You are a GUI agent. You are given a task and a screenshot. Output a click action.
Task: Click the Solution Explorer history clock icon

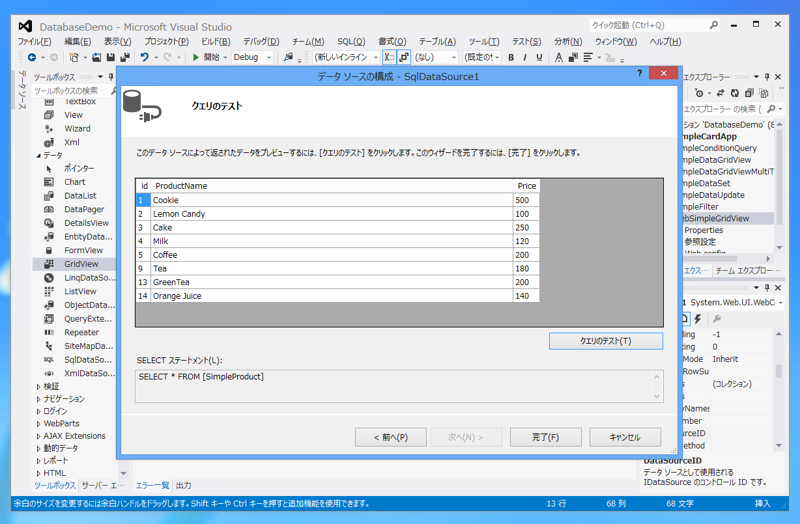point(699,93)
